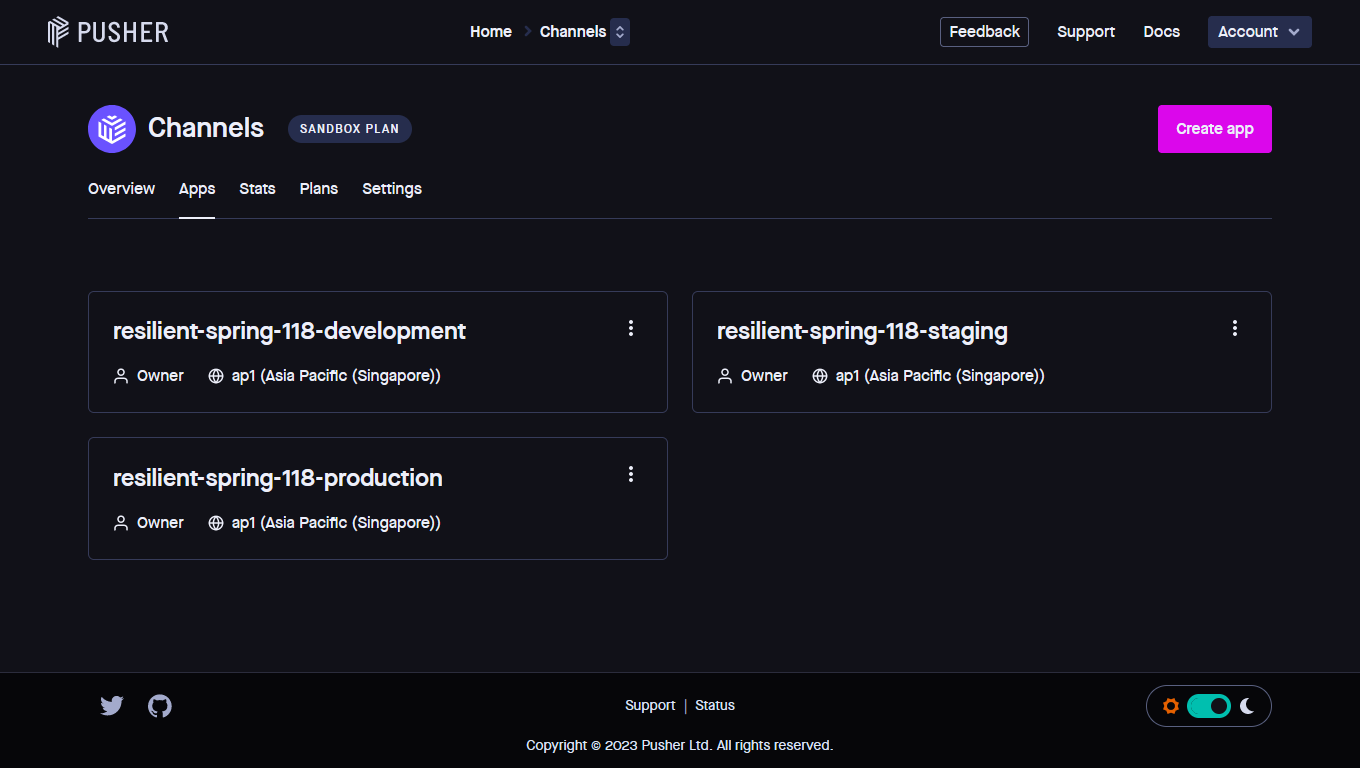Click 'Owner' on the production app card
1360x768 pixels.
(160, 523)
